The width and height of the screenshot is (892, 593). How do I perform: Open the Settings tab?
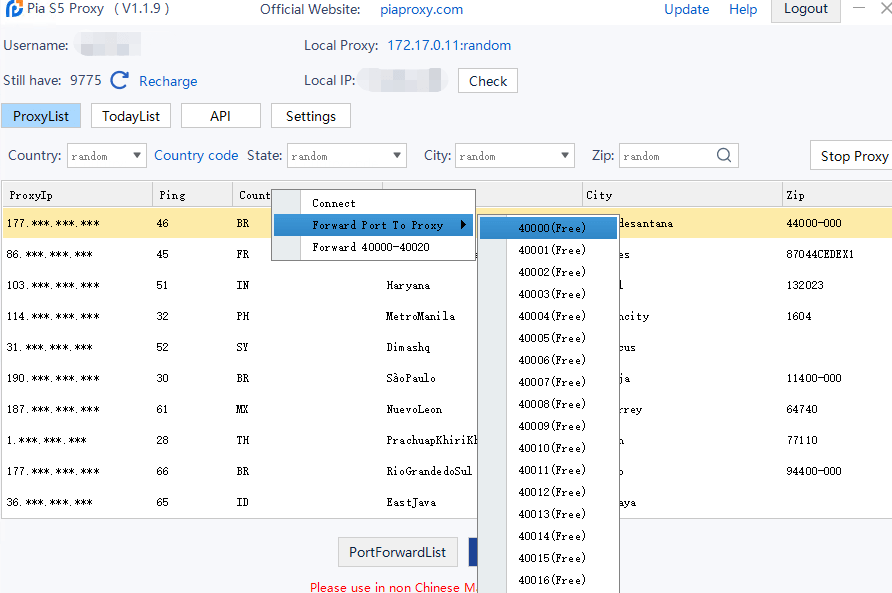coord(310,115)
